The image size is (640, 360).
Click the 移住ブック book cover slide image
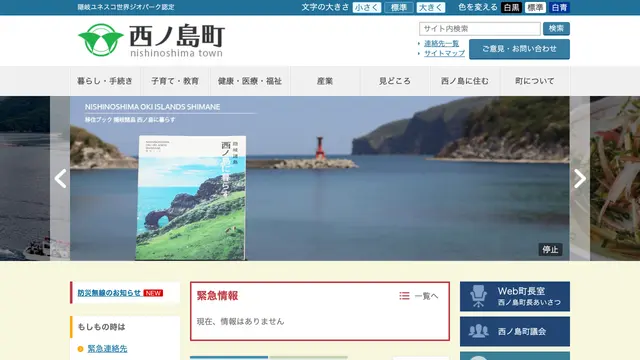(191, 198)
